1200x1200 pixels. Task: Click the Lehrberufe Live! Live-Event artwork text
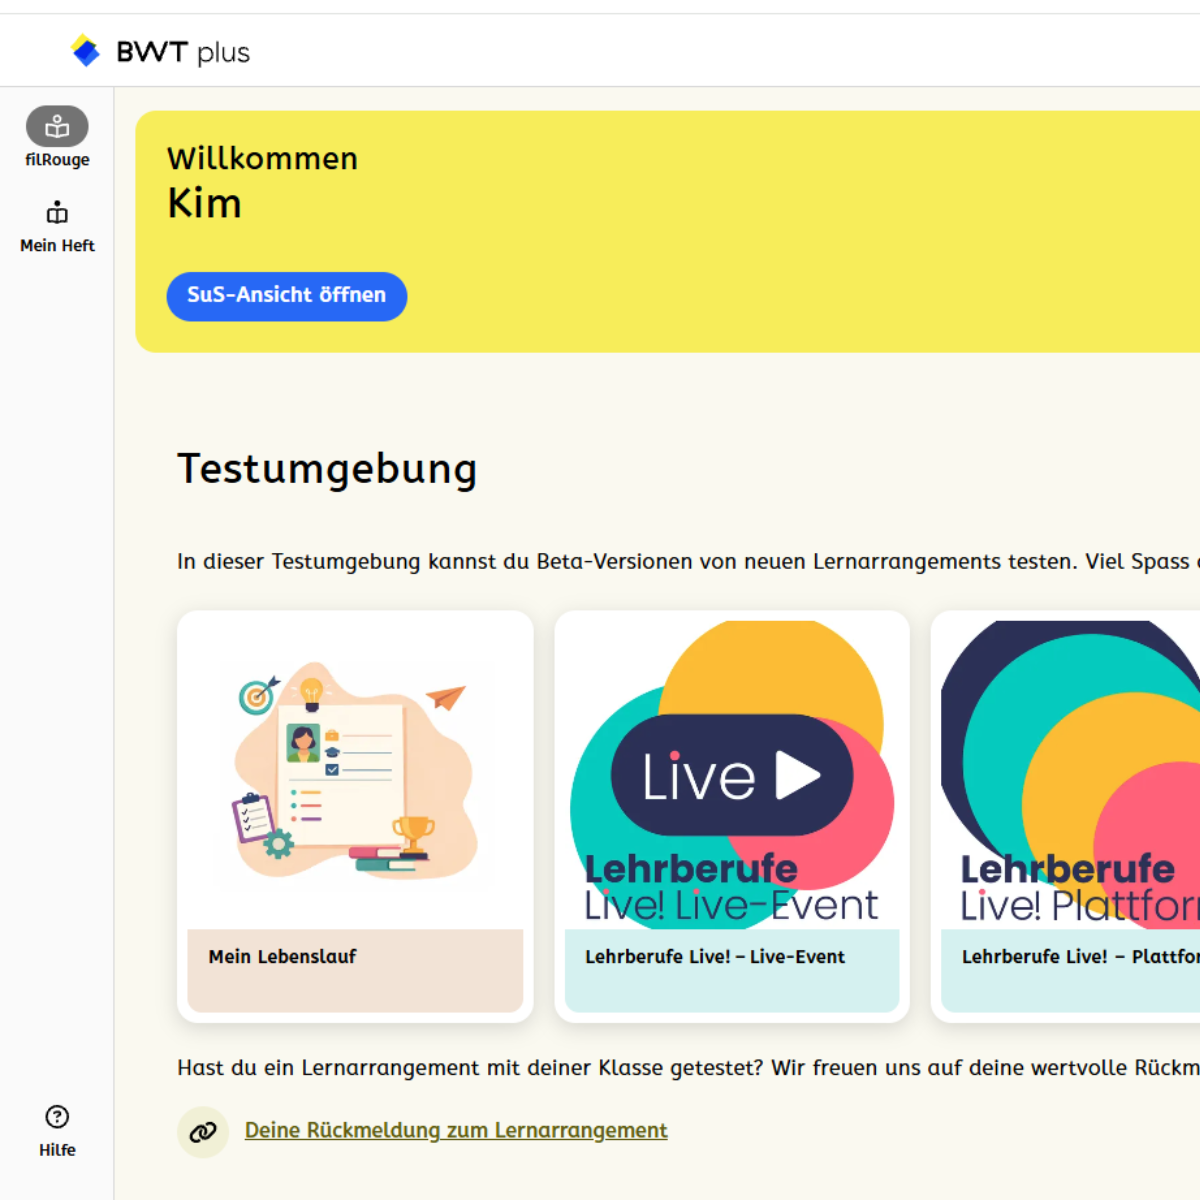tap(730, 888)
